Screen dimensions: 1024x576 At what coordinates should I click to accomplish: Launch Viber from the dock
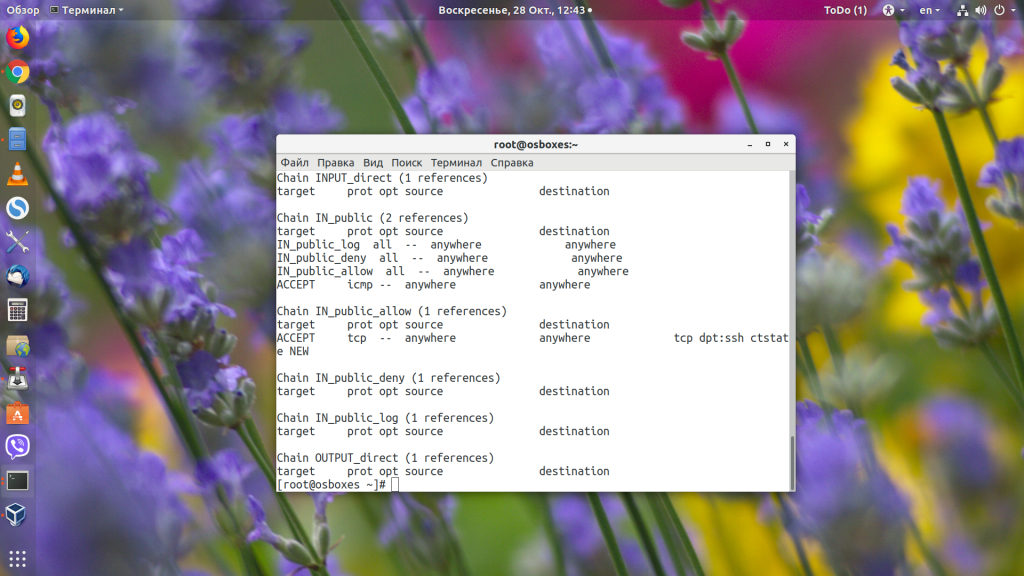(18, 447)
